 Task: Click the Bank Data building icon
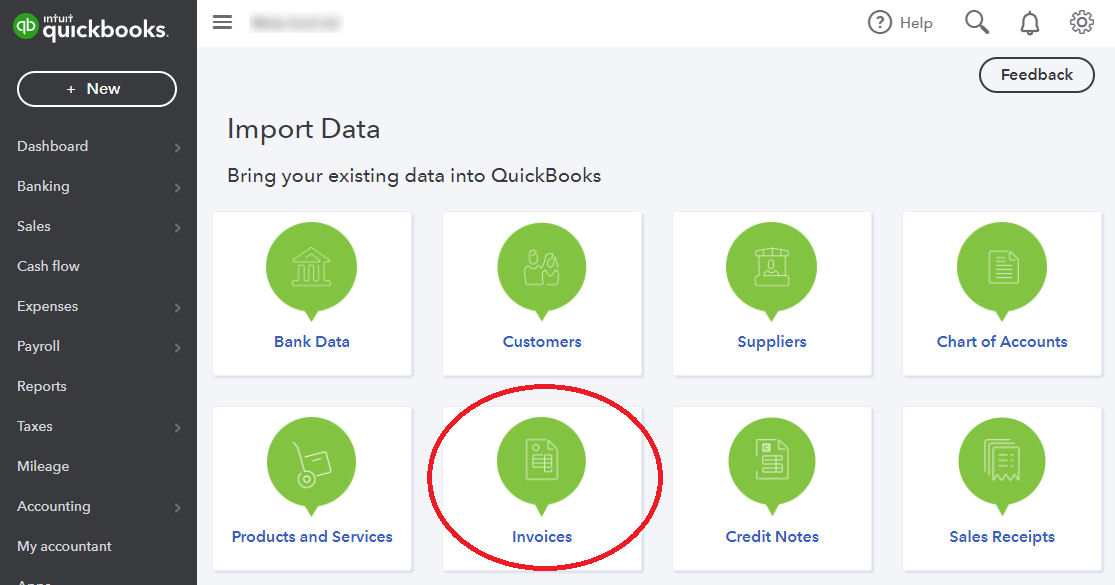point(311,268)
